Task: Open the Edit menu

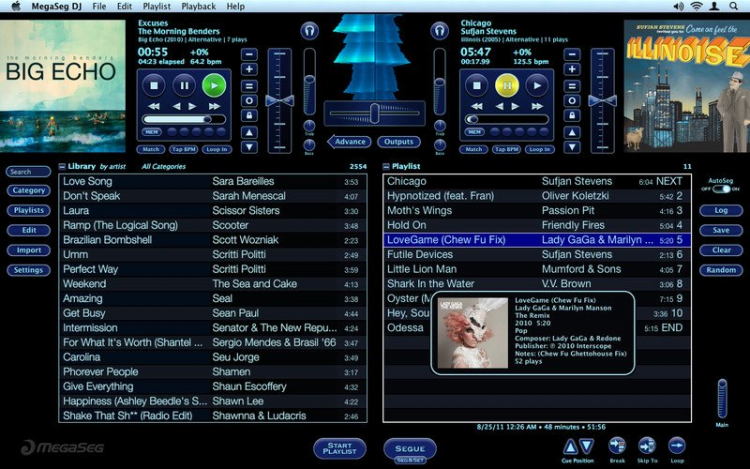Action: tap(124, 6)
